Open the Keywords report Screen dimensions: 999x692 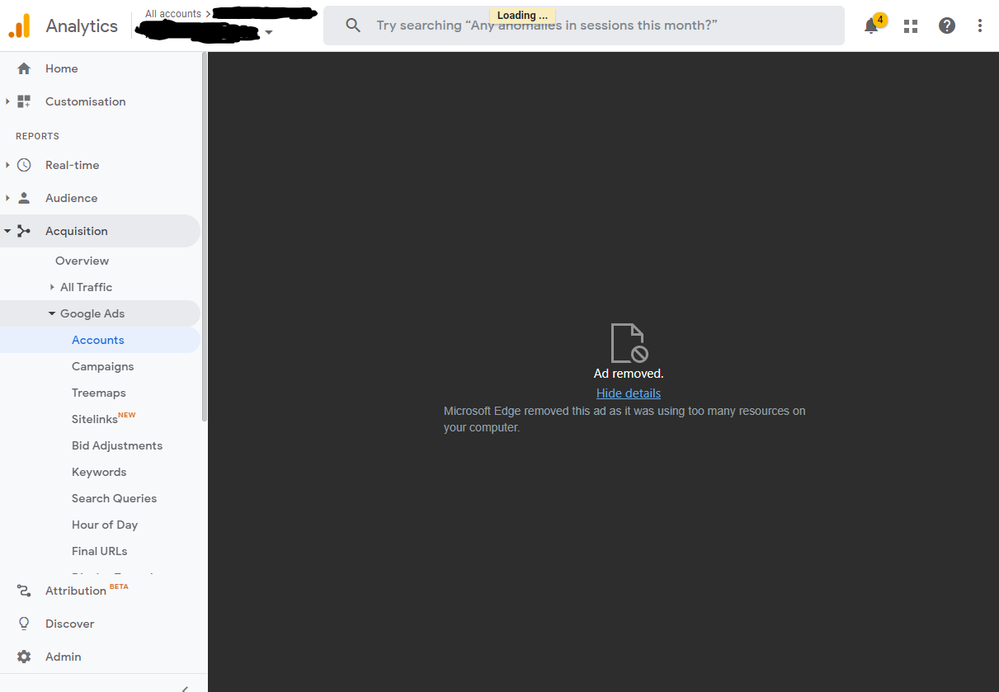(x=99, y=472)
